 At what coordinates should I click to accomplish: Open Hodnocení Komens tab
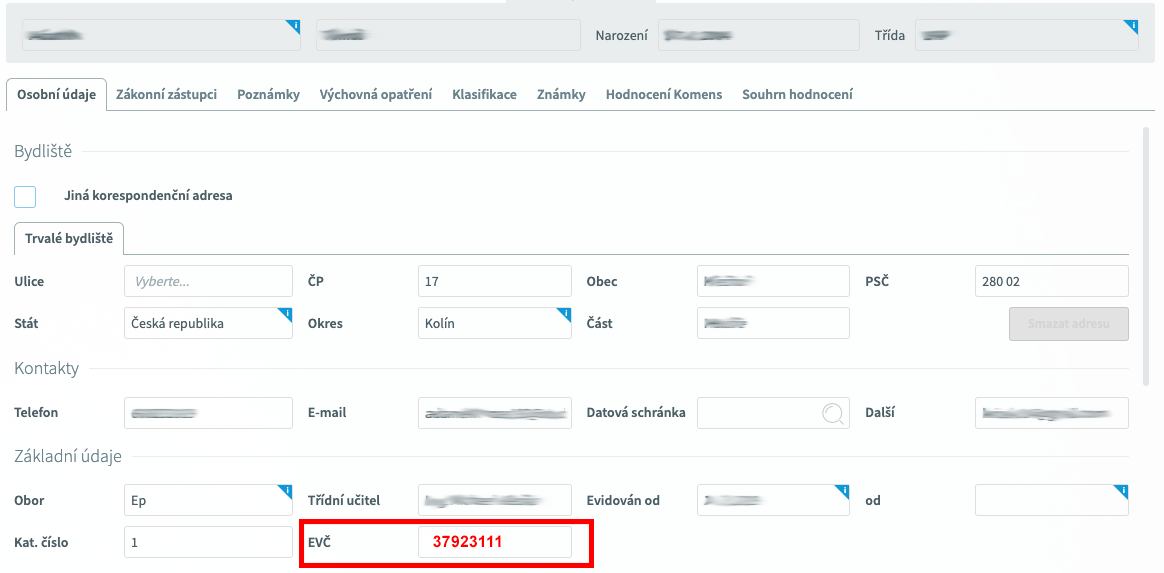[x=663, y=95]
